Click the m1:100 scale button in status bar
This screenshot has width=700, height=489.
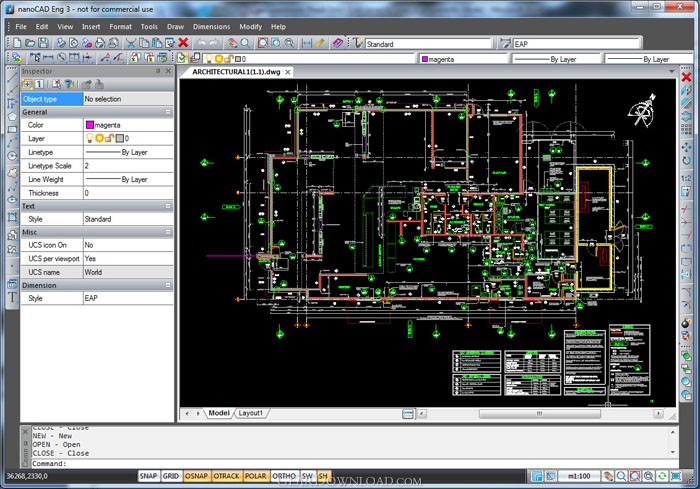(x=578, y=476)
